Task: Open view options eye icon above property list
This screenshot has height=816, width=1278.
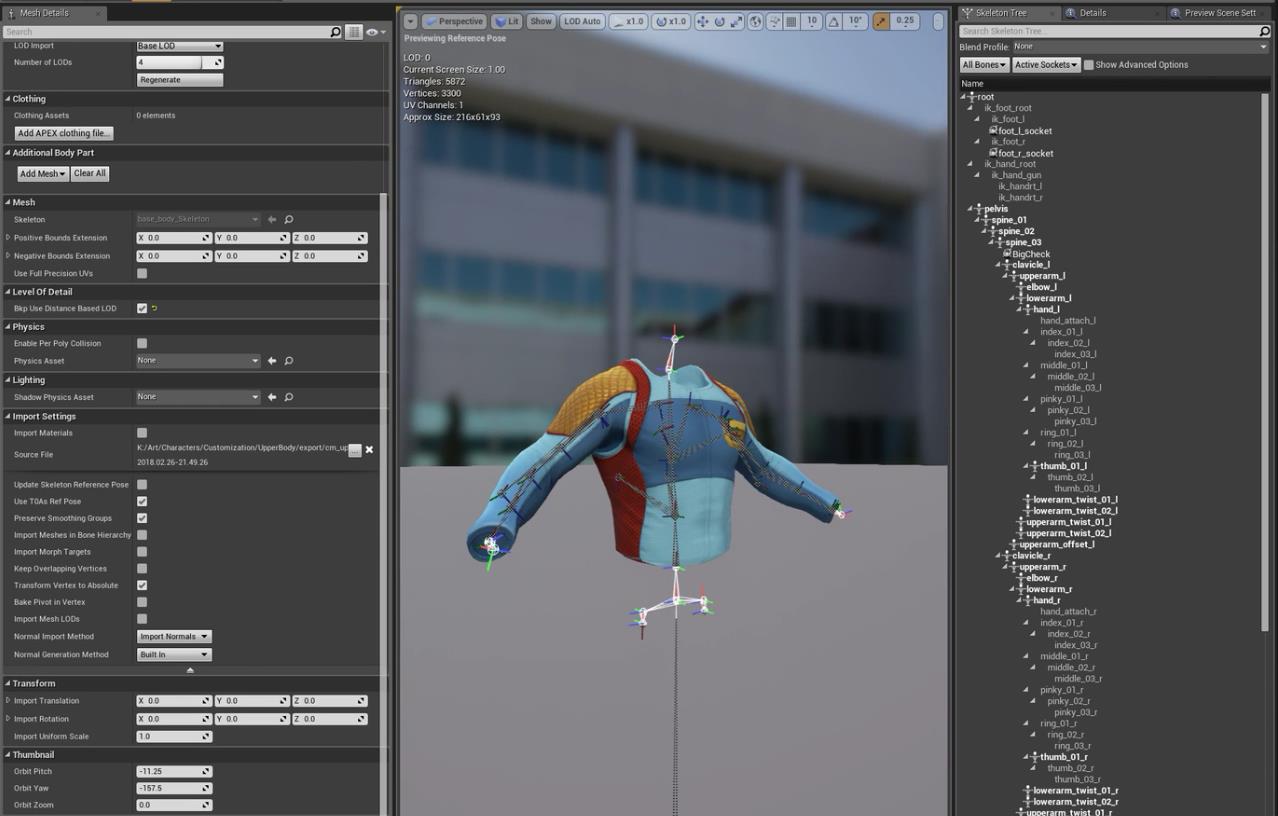Action: point(371,31)
